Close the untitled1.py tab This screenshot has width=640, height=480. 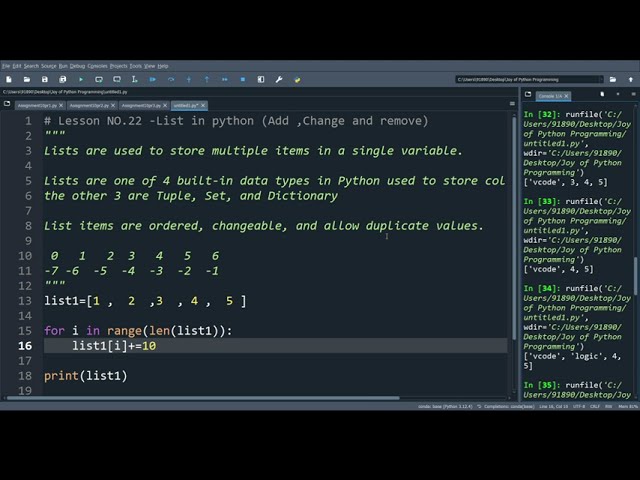203,105
